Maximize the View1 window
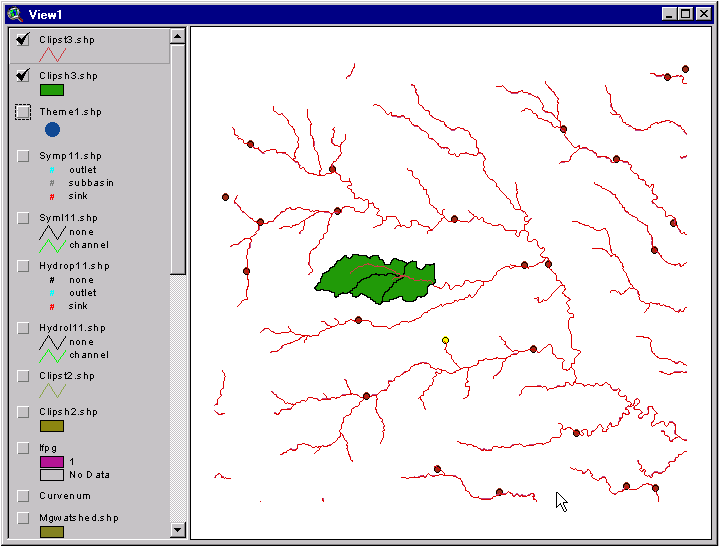 685,14
